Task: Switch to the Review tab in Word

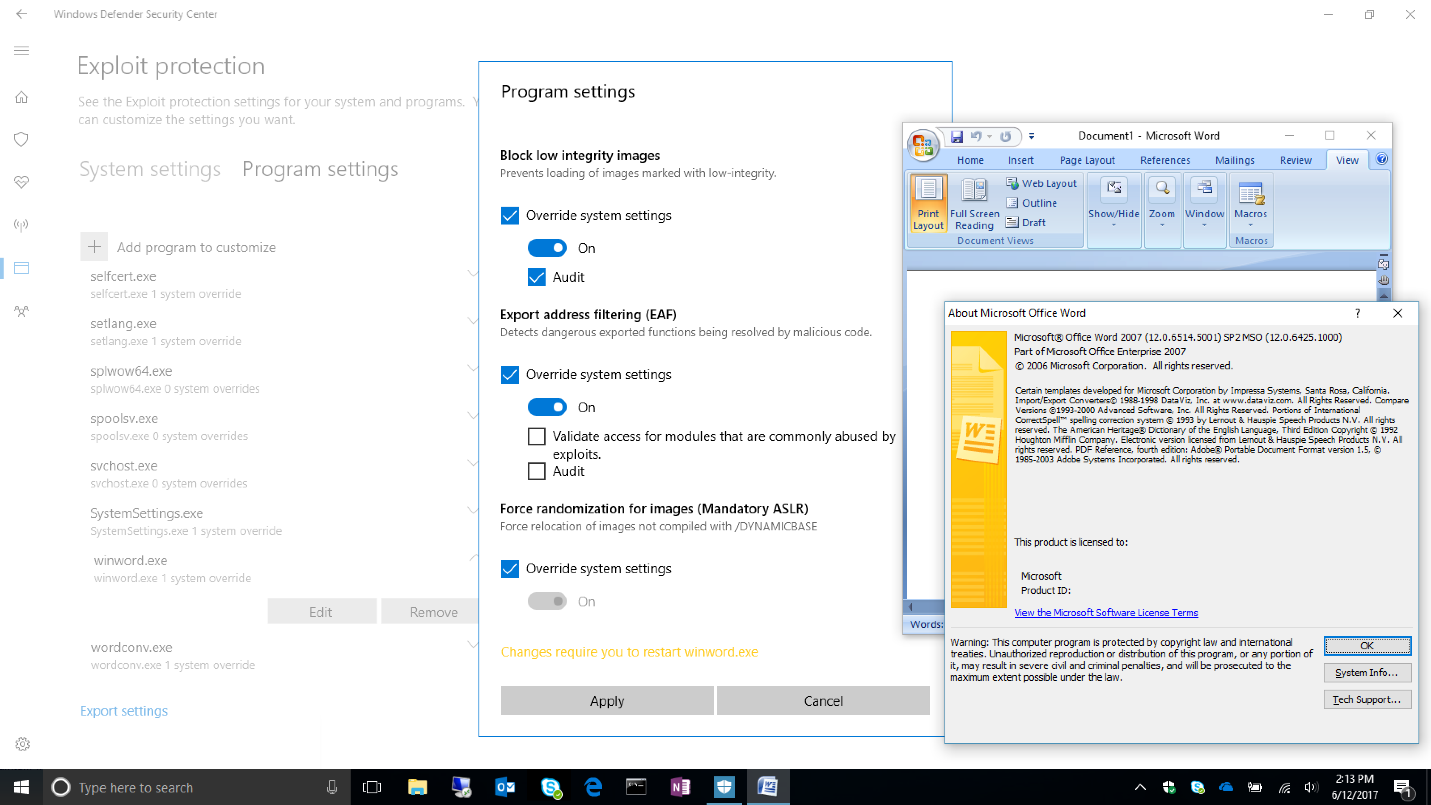Action: coord(1295,159)
